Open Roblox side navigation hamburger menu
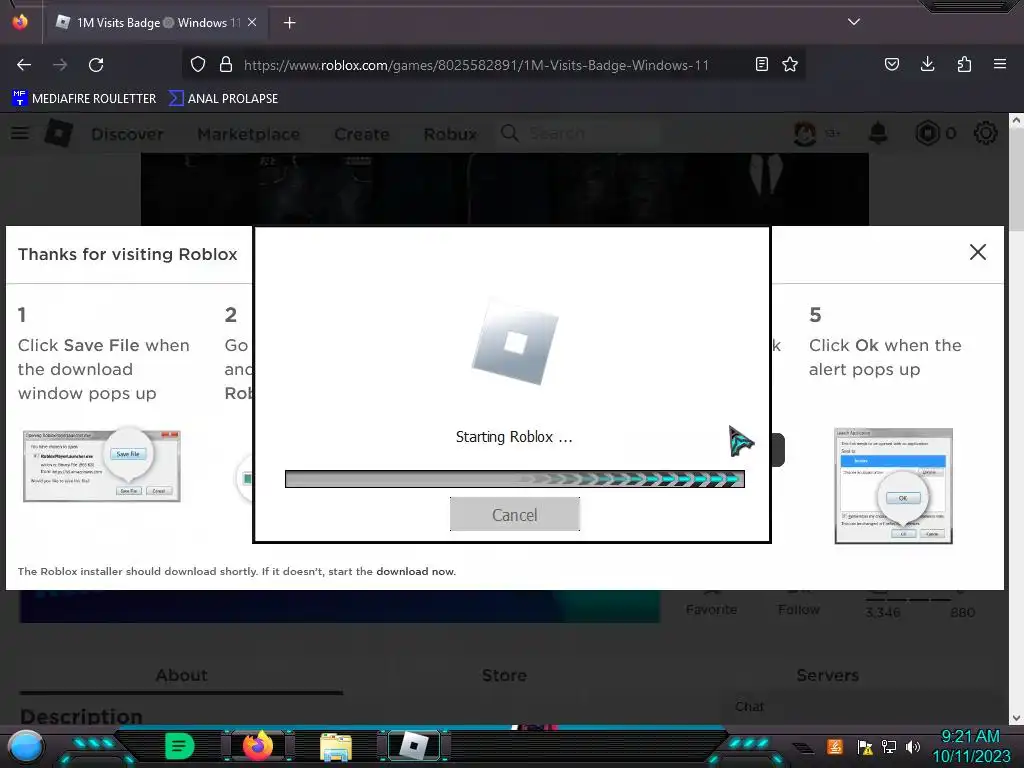Screen dimensions: 1024x768 click(20, 133)
